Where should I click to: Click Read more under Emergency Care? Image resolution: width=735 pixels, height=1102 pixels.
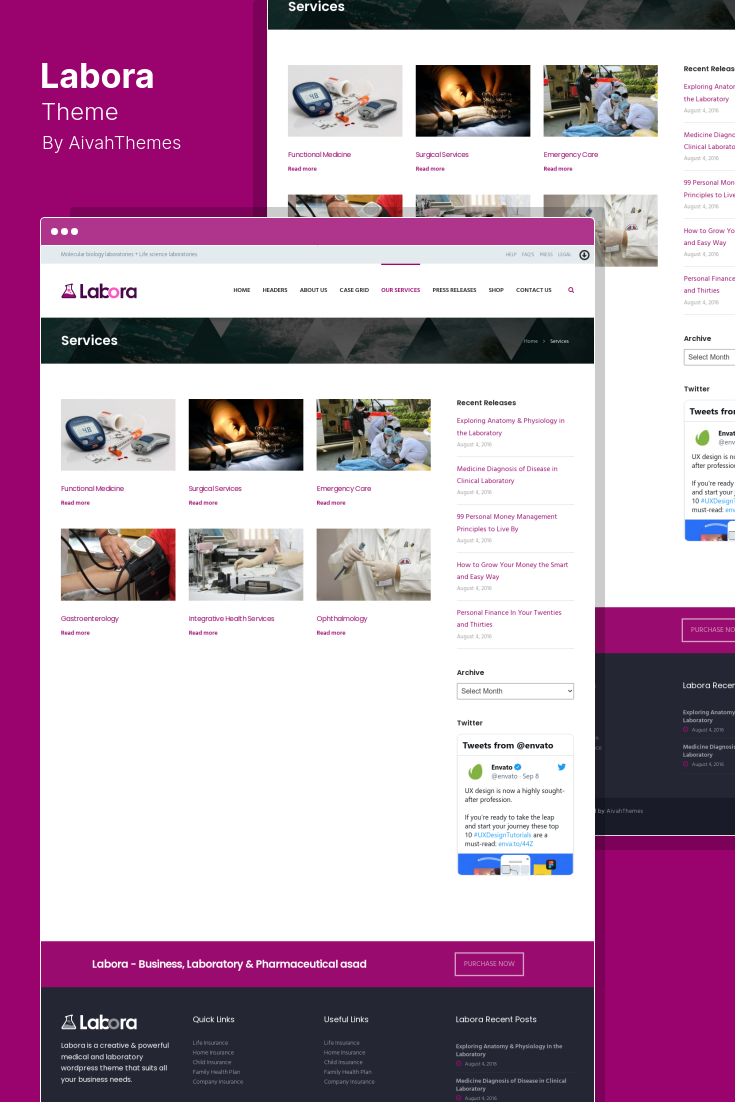pos(331,503)
